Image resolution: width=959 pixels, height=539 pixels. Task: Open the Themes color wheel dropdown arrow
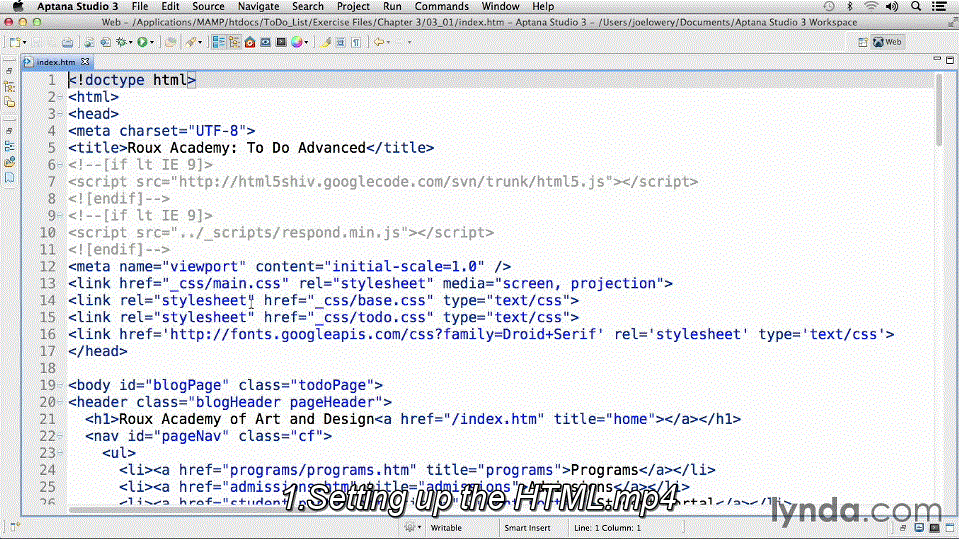pos(306,43)
